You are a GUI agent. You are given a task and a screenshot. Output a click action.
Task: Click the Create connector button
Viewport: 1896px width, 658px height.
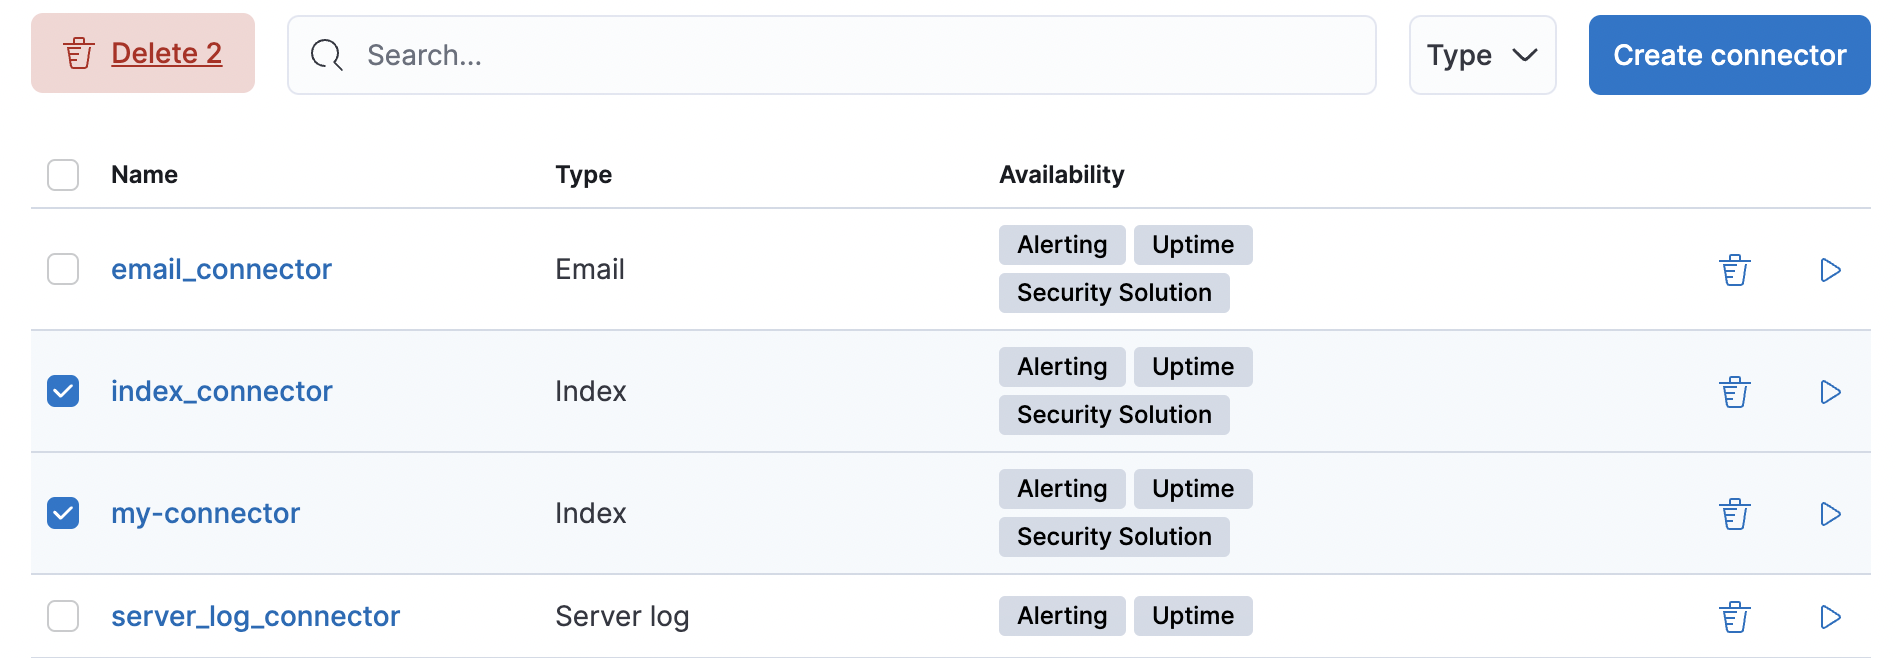tap(1729, 55)
